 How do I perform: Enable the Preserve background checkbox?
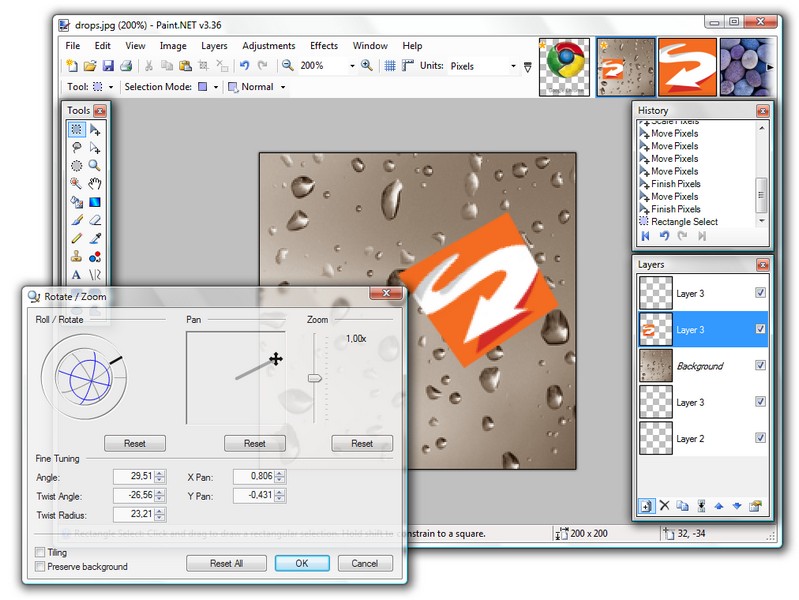40,566
